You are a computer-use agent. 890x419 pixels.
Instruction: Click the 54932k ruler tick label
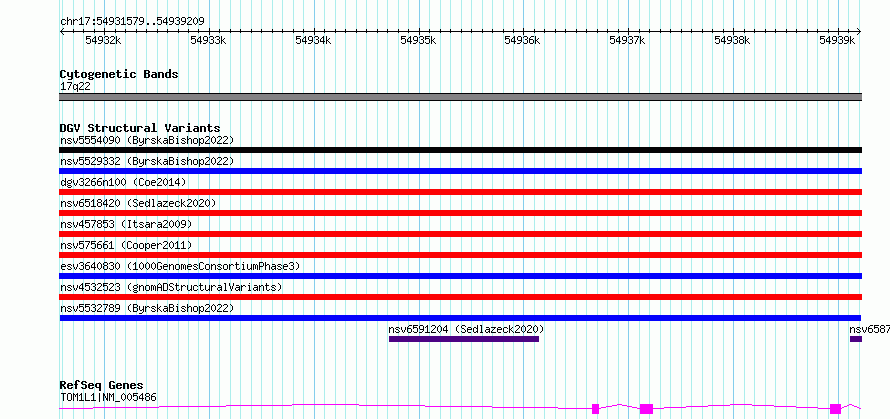tap(103, 40)
